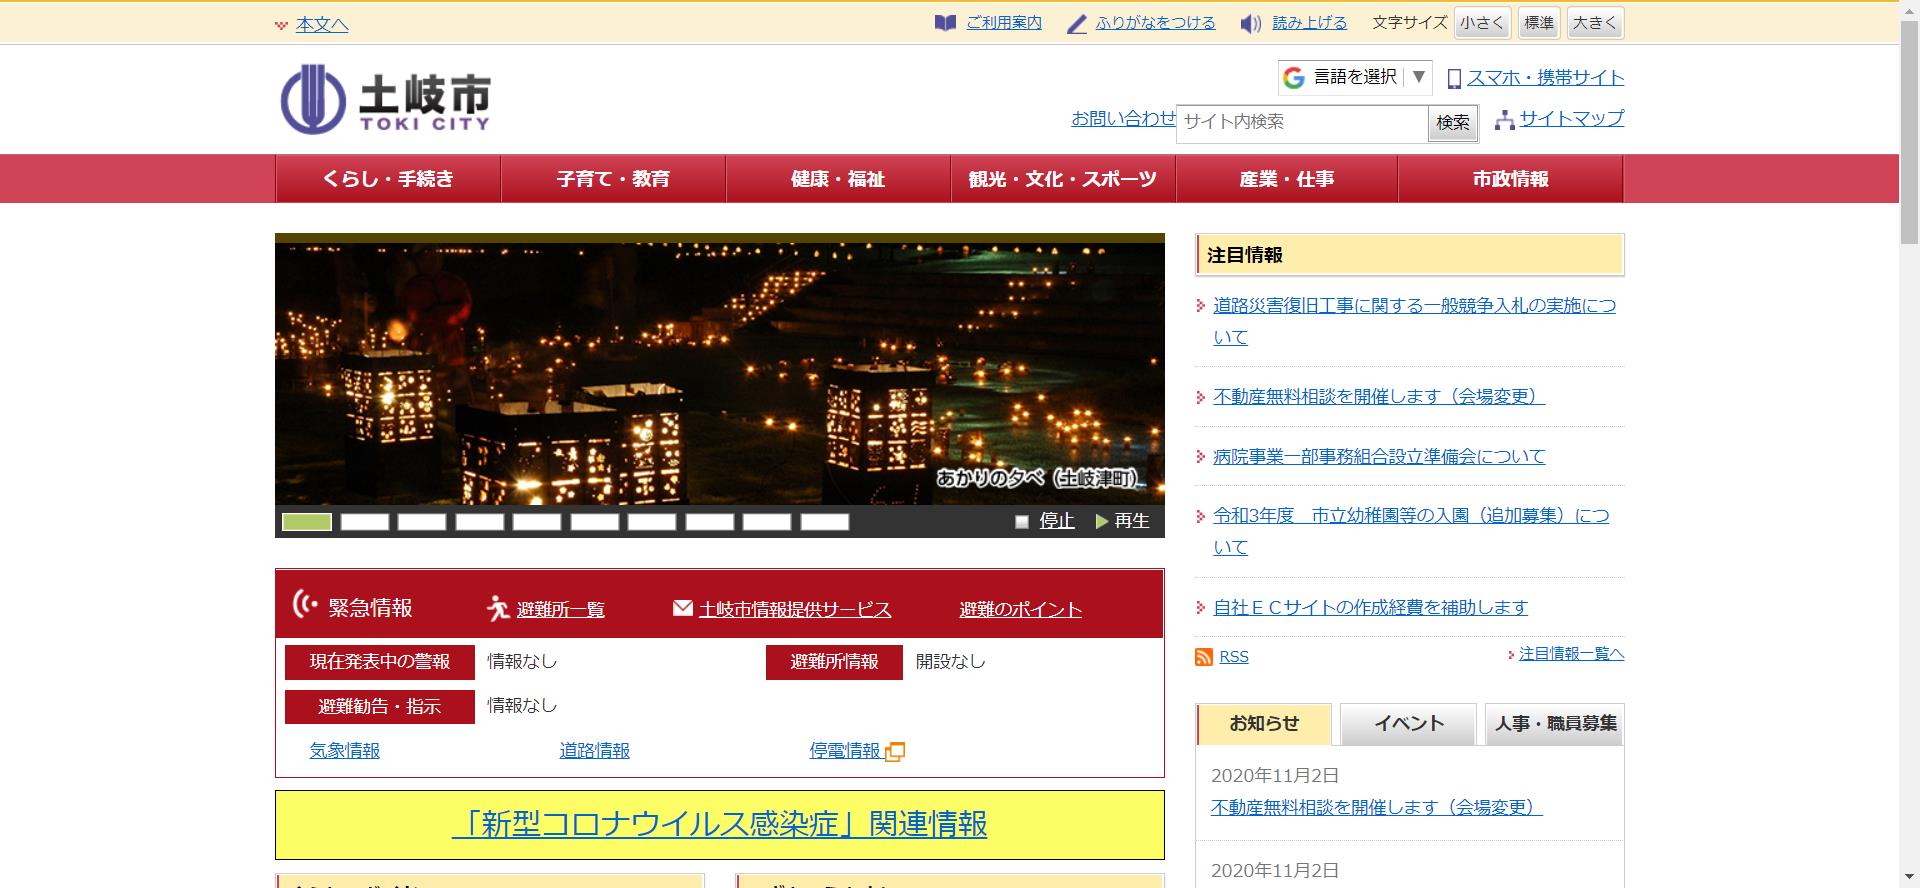Select the second slideshow indicator

tap(364, 522)
